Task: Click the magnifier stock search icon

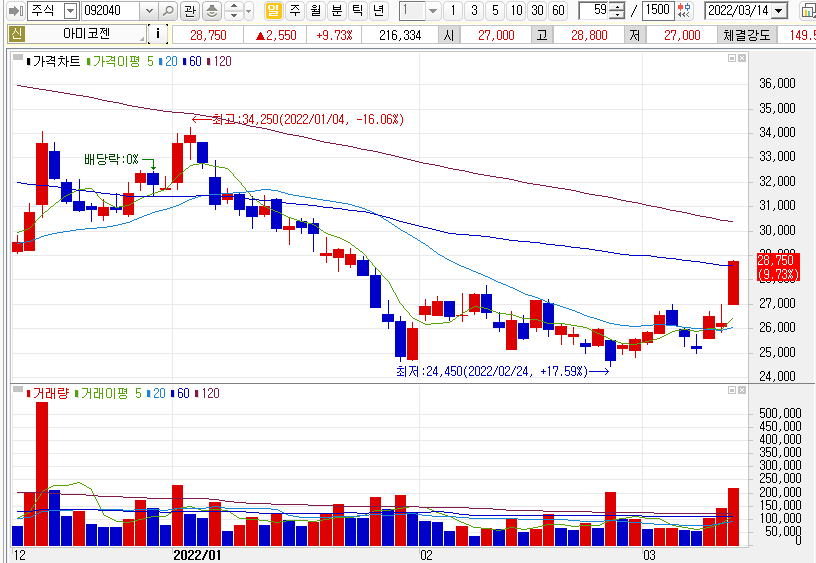Action: pos(168,10)
